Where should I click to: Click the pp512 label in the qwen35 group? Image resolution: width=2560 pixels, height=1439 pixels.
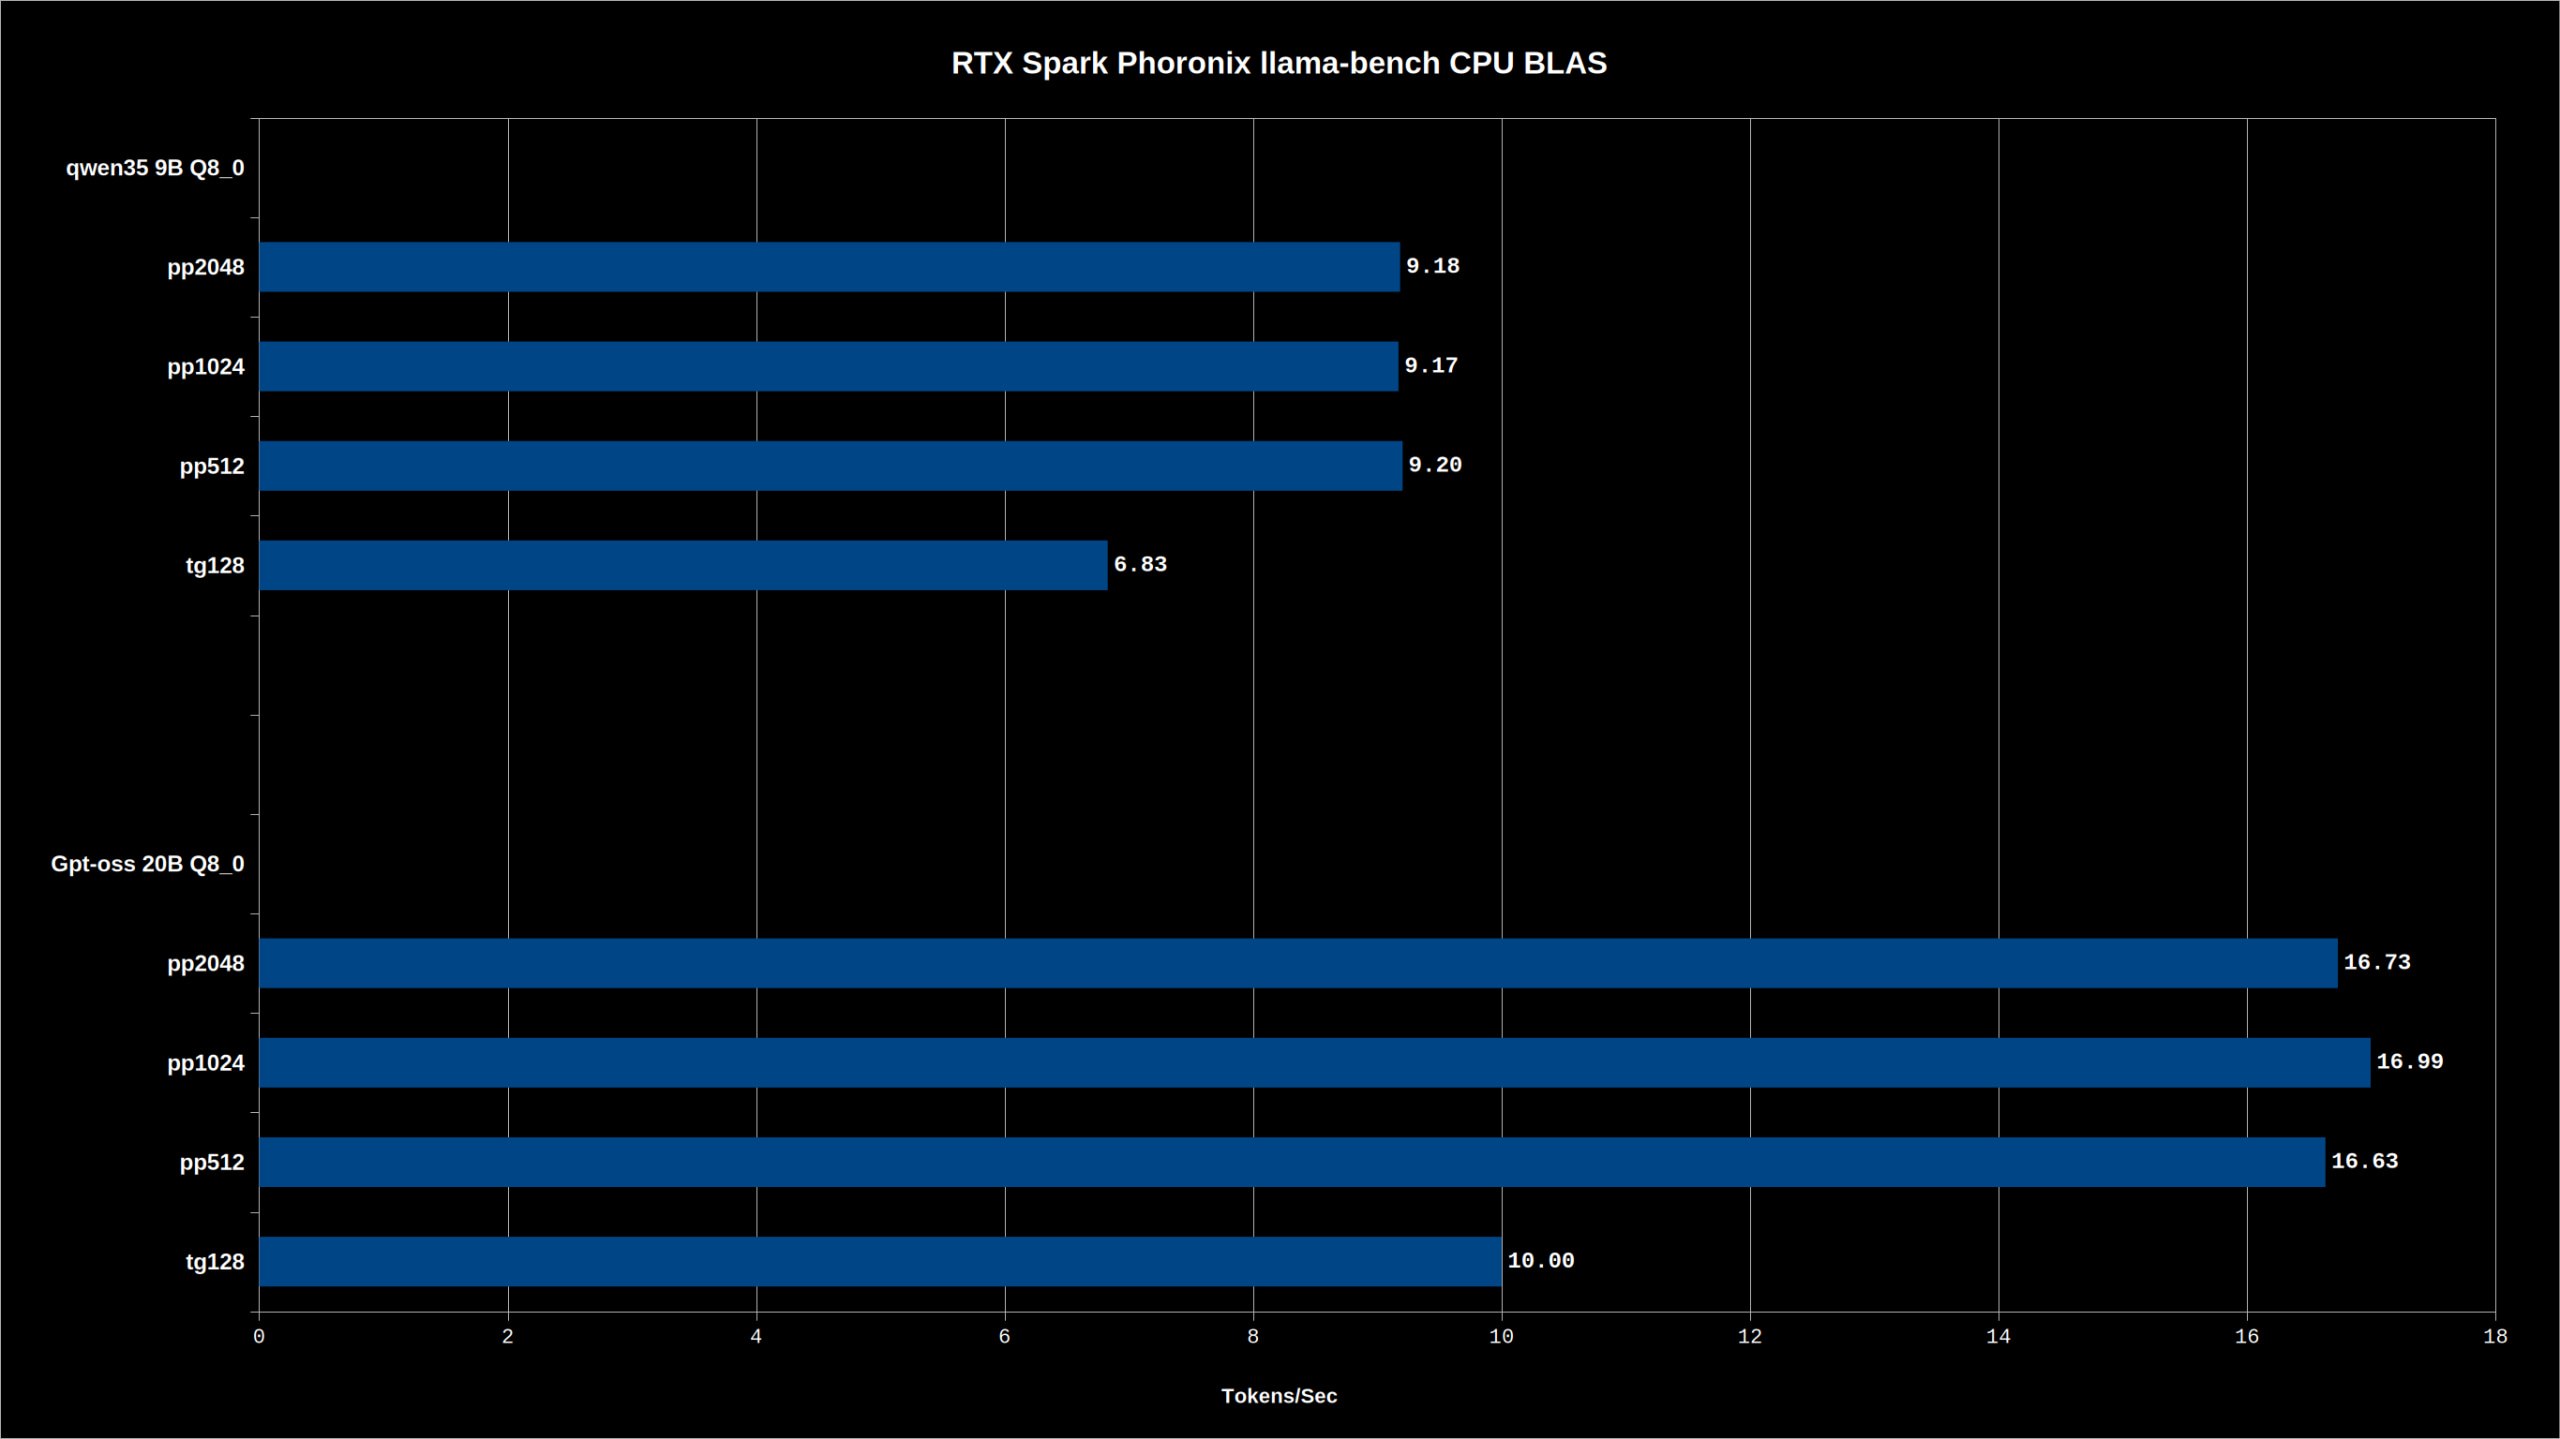[212, 466]
